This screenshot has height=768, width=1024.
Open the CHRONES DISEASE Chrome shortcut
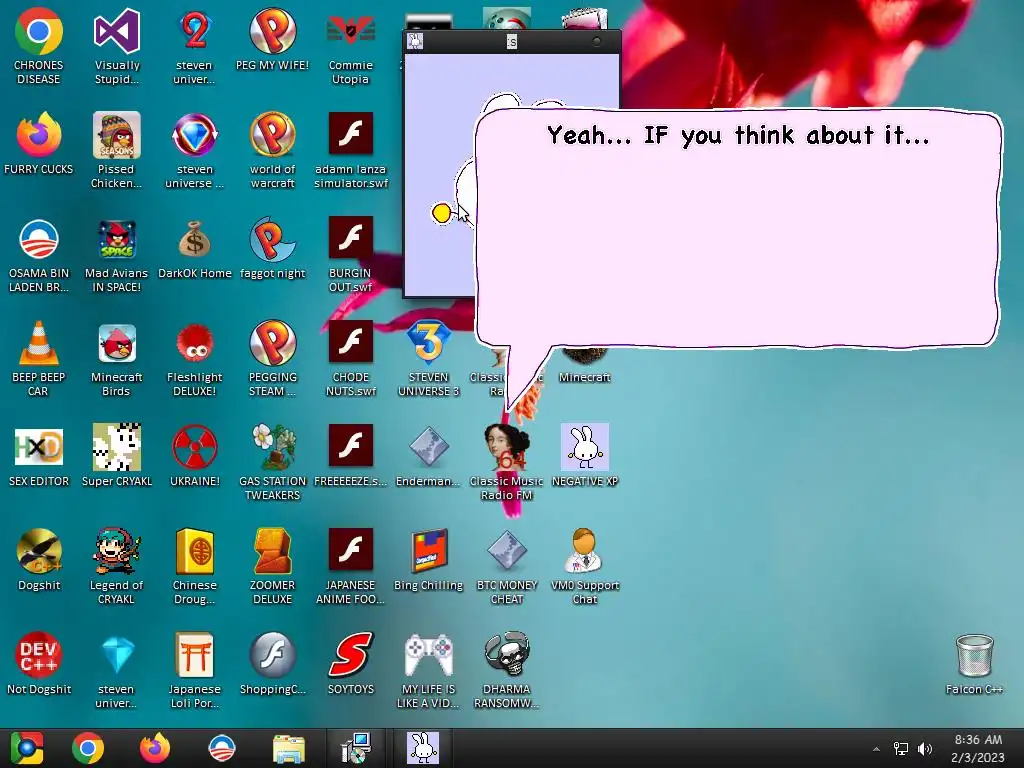39,46
